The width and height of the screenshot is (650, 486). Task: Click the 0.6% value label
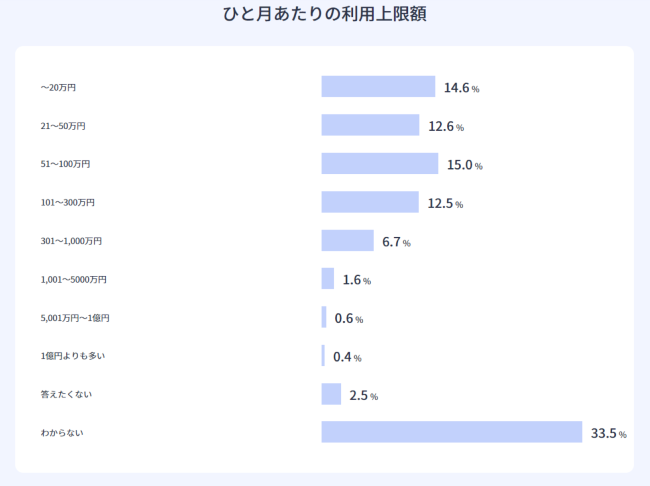click(x=348, y=319)
